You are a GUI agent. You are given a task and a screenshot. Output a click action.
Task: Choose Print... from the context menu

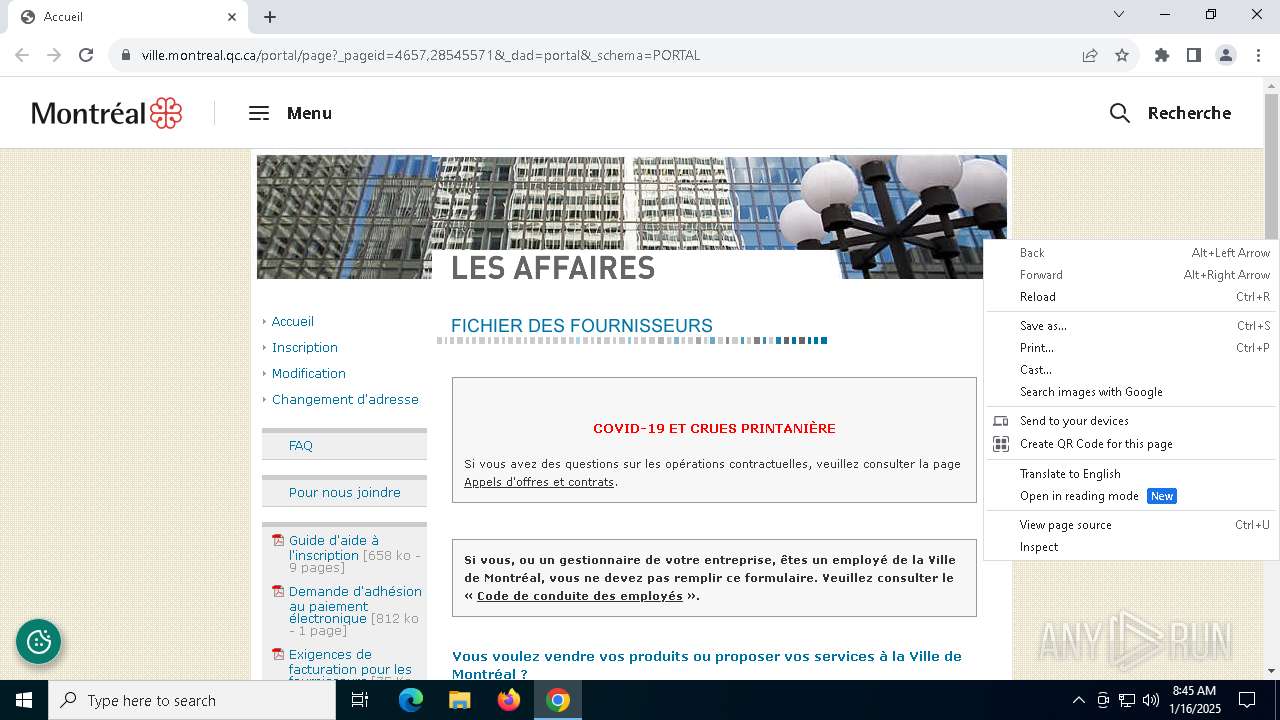coord(1131,348)
